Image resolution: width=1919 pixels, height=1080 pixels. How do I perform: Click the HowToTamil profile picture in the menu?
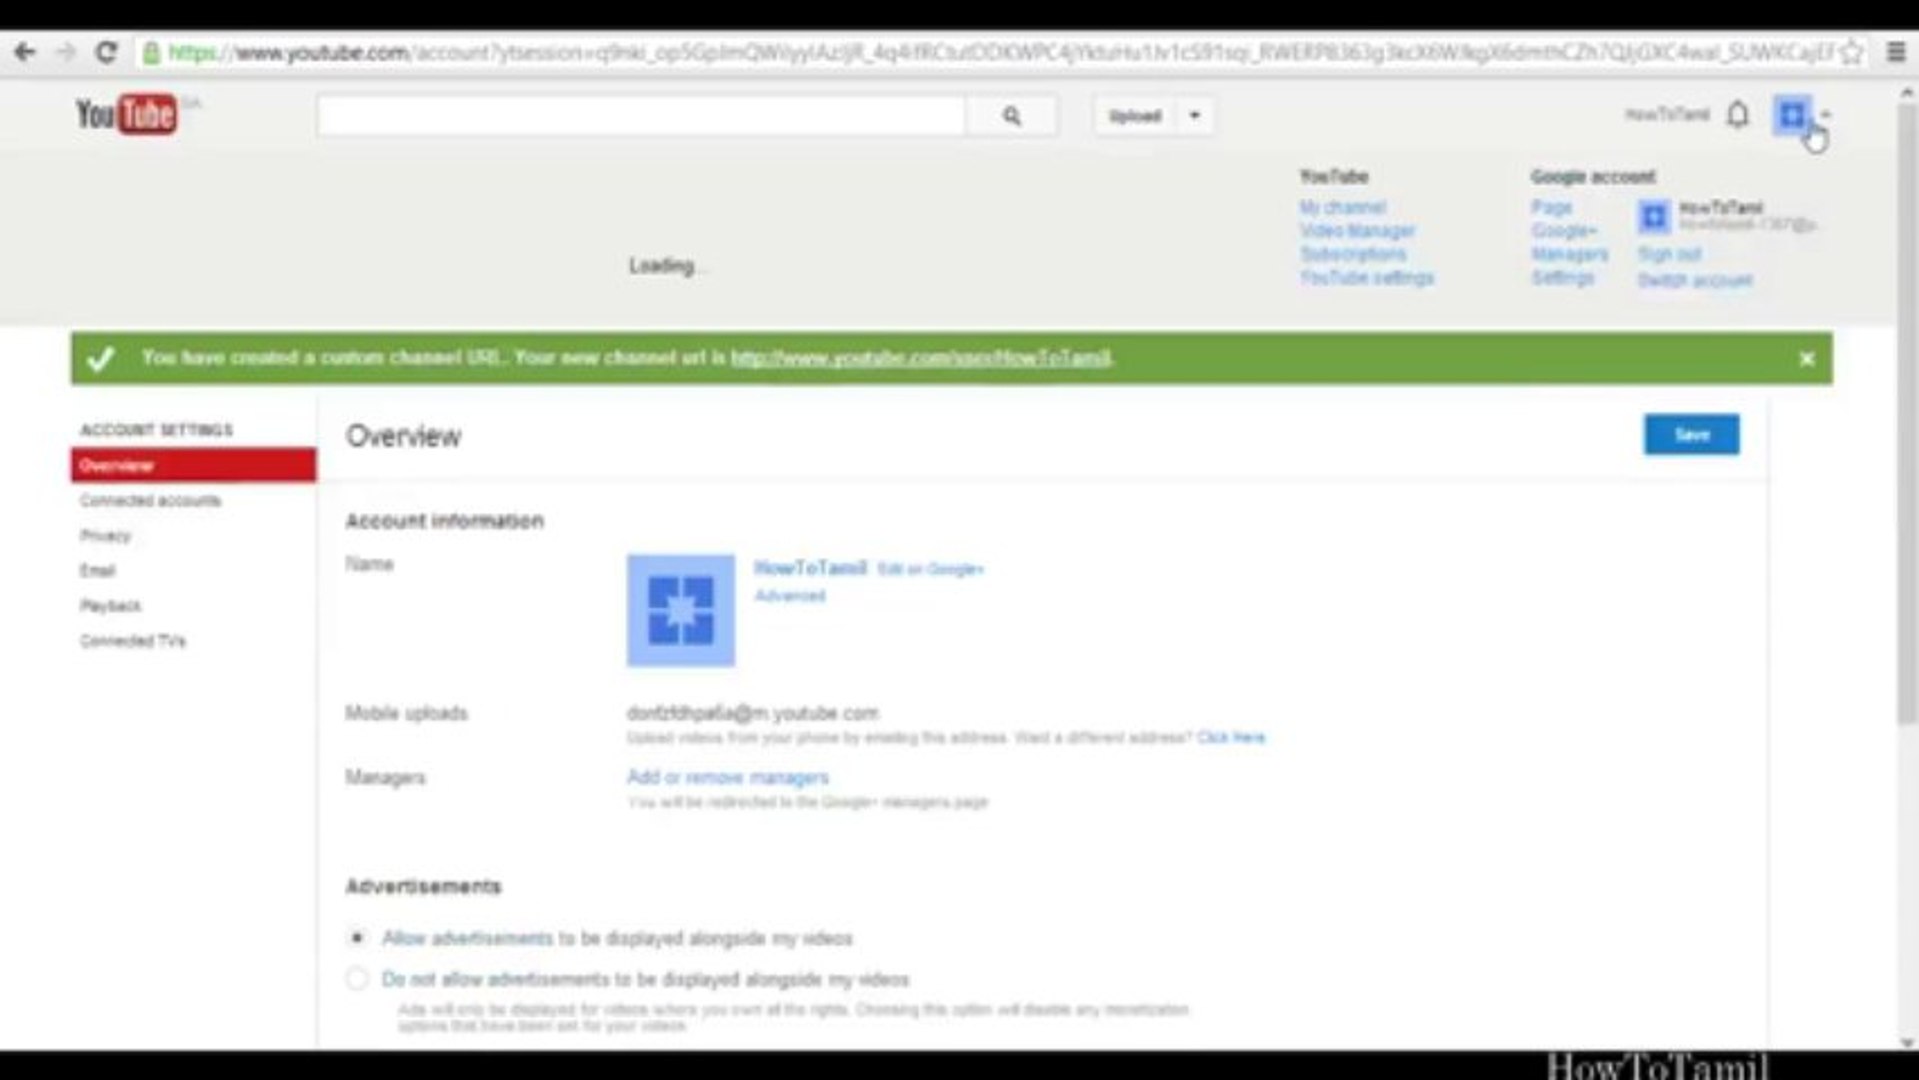click(x=1653, y=216)
